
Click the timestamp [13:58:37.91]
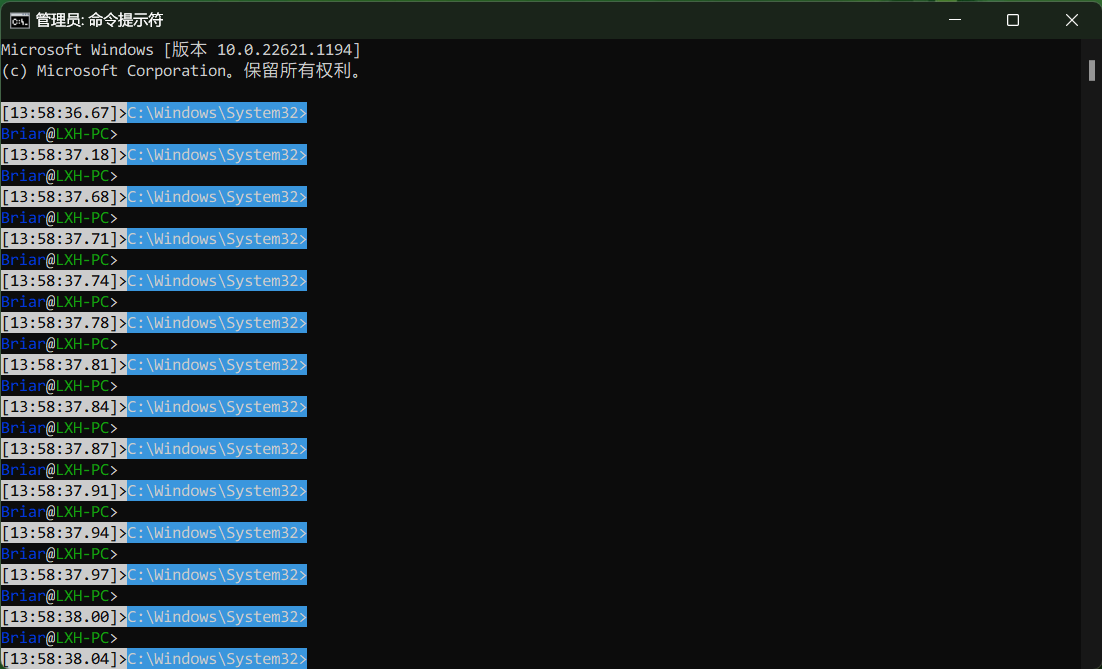[x=60, y=491]
